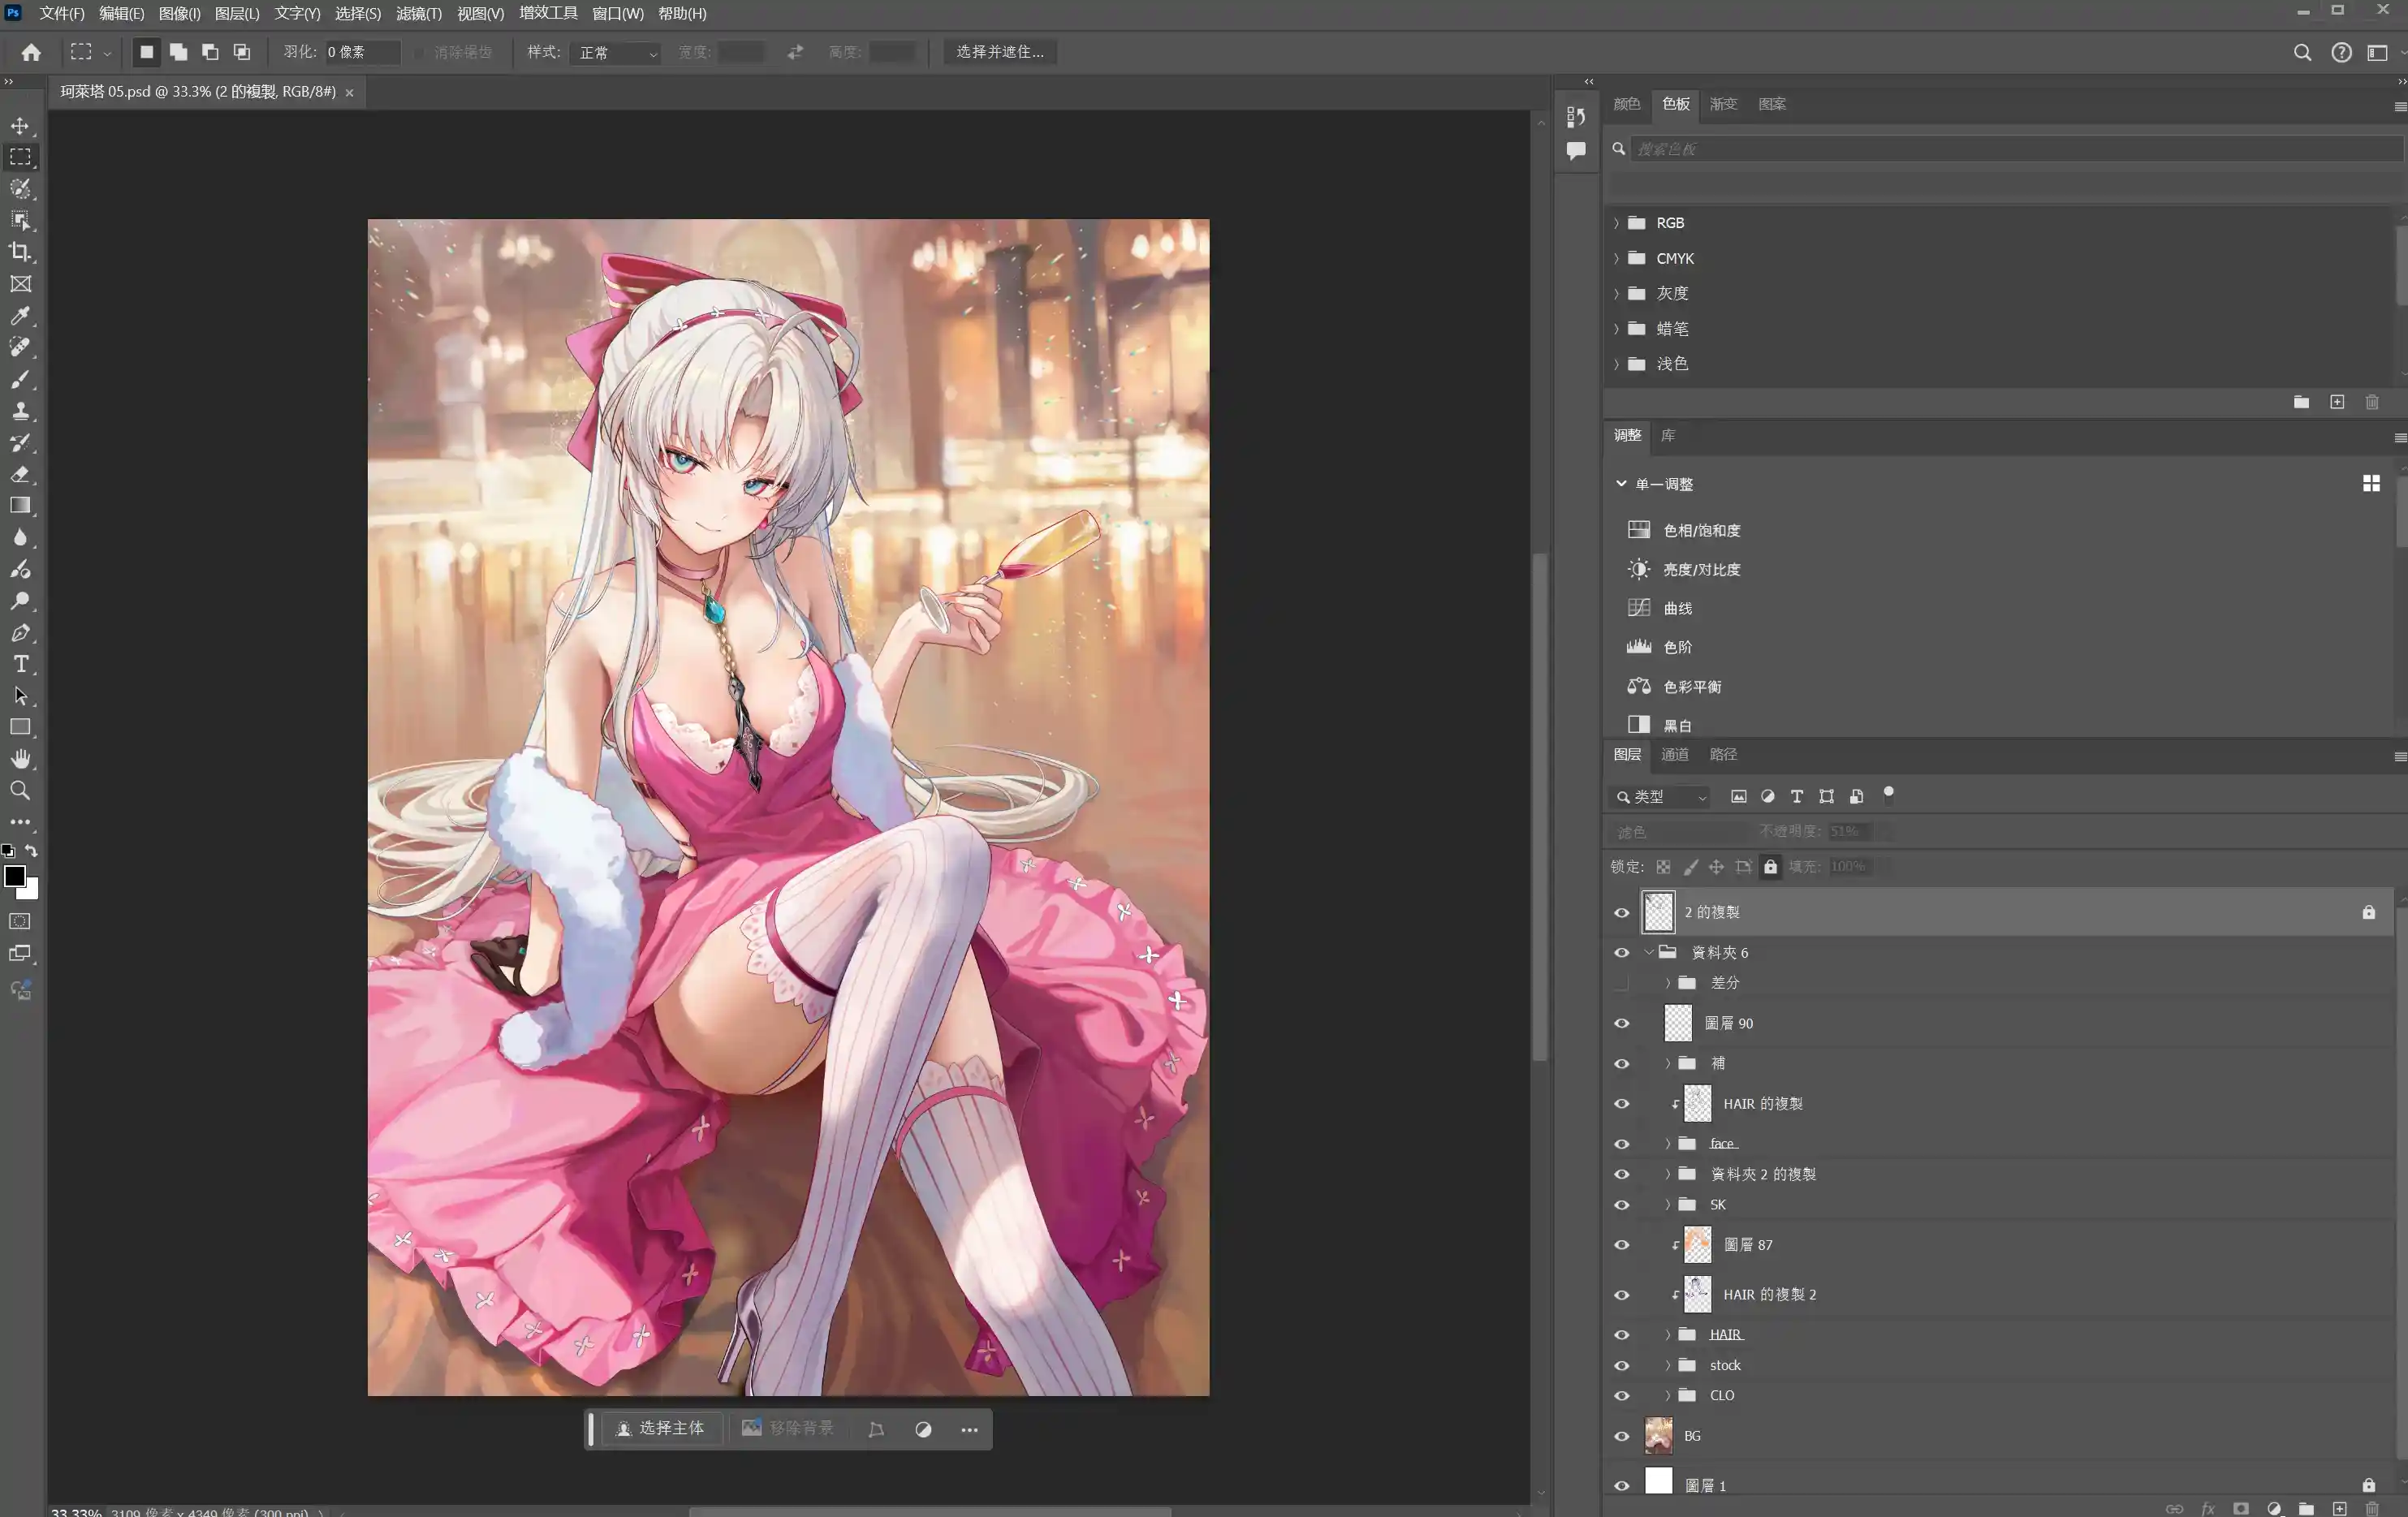
Task: Select the Brush tool
Action: click(20, 379)
